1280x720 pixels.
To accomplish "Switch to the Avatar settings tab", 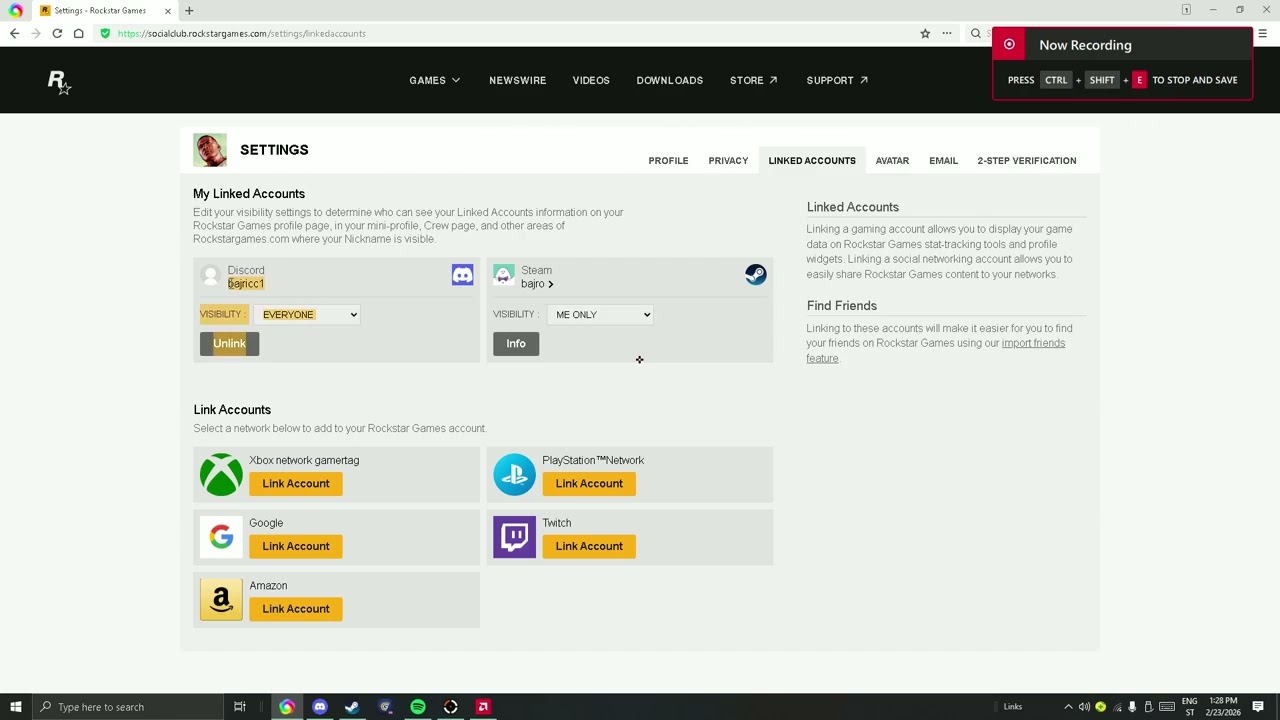I will (x=892, y=160).
